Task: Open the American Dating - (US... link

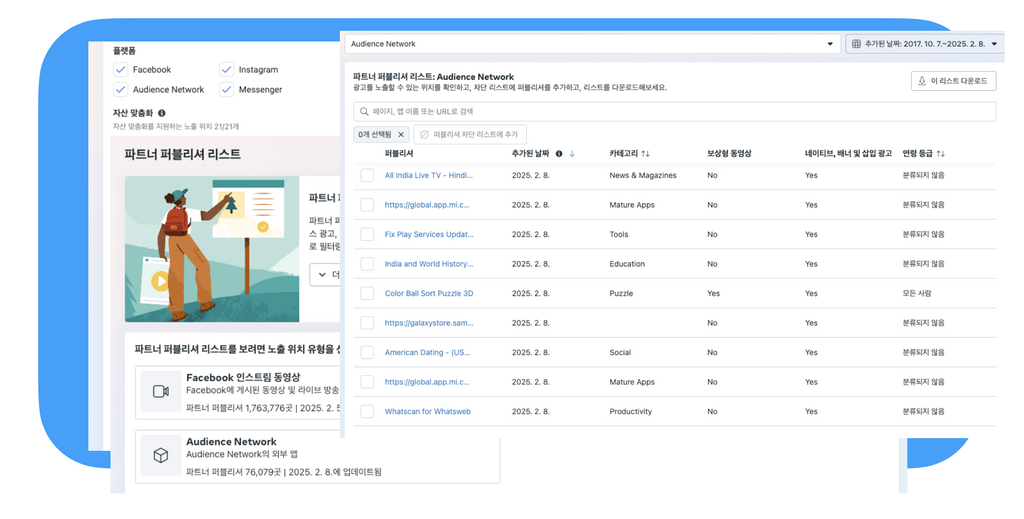Action: (x=428, y=353)
